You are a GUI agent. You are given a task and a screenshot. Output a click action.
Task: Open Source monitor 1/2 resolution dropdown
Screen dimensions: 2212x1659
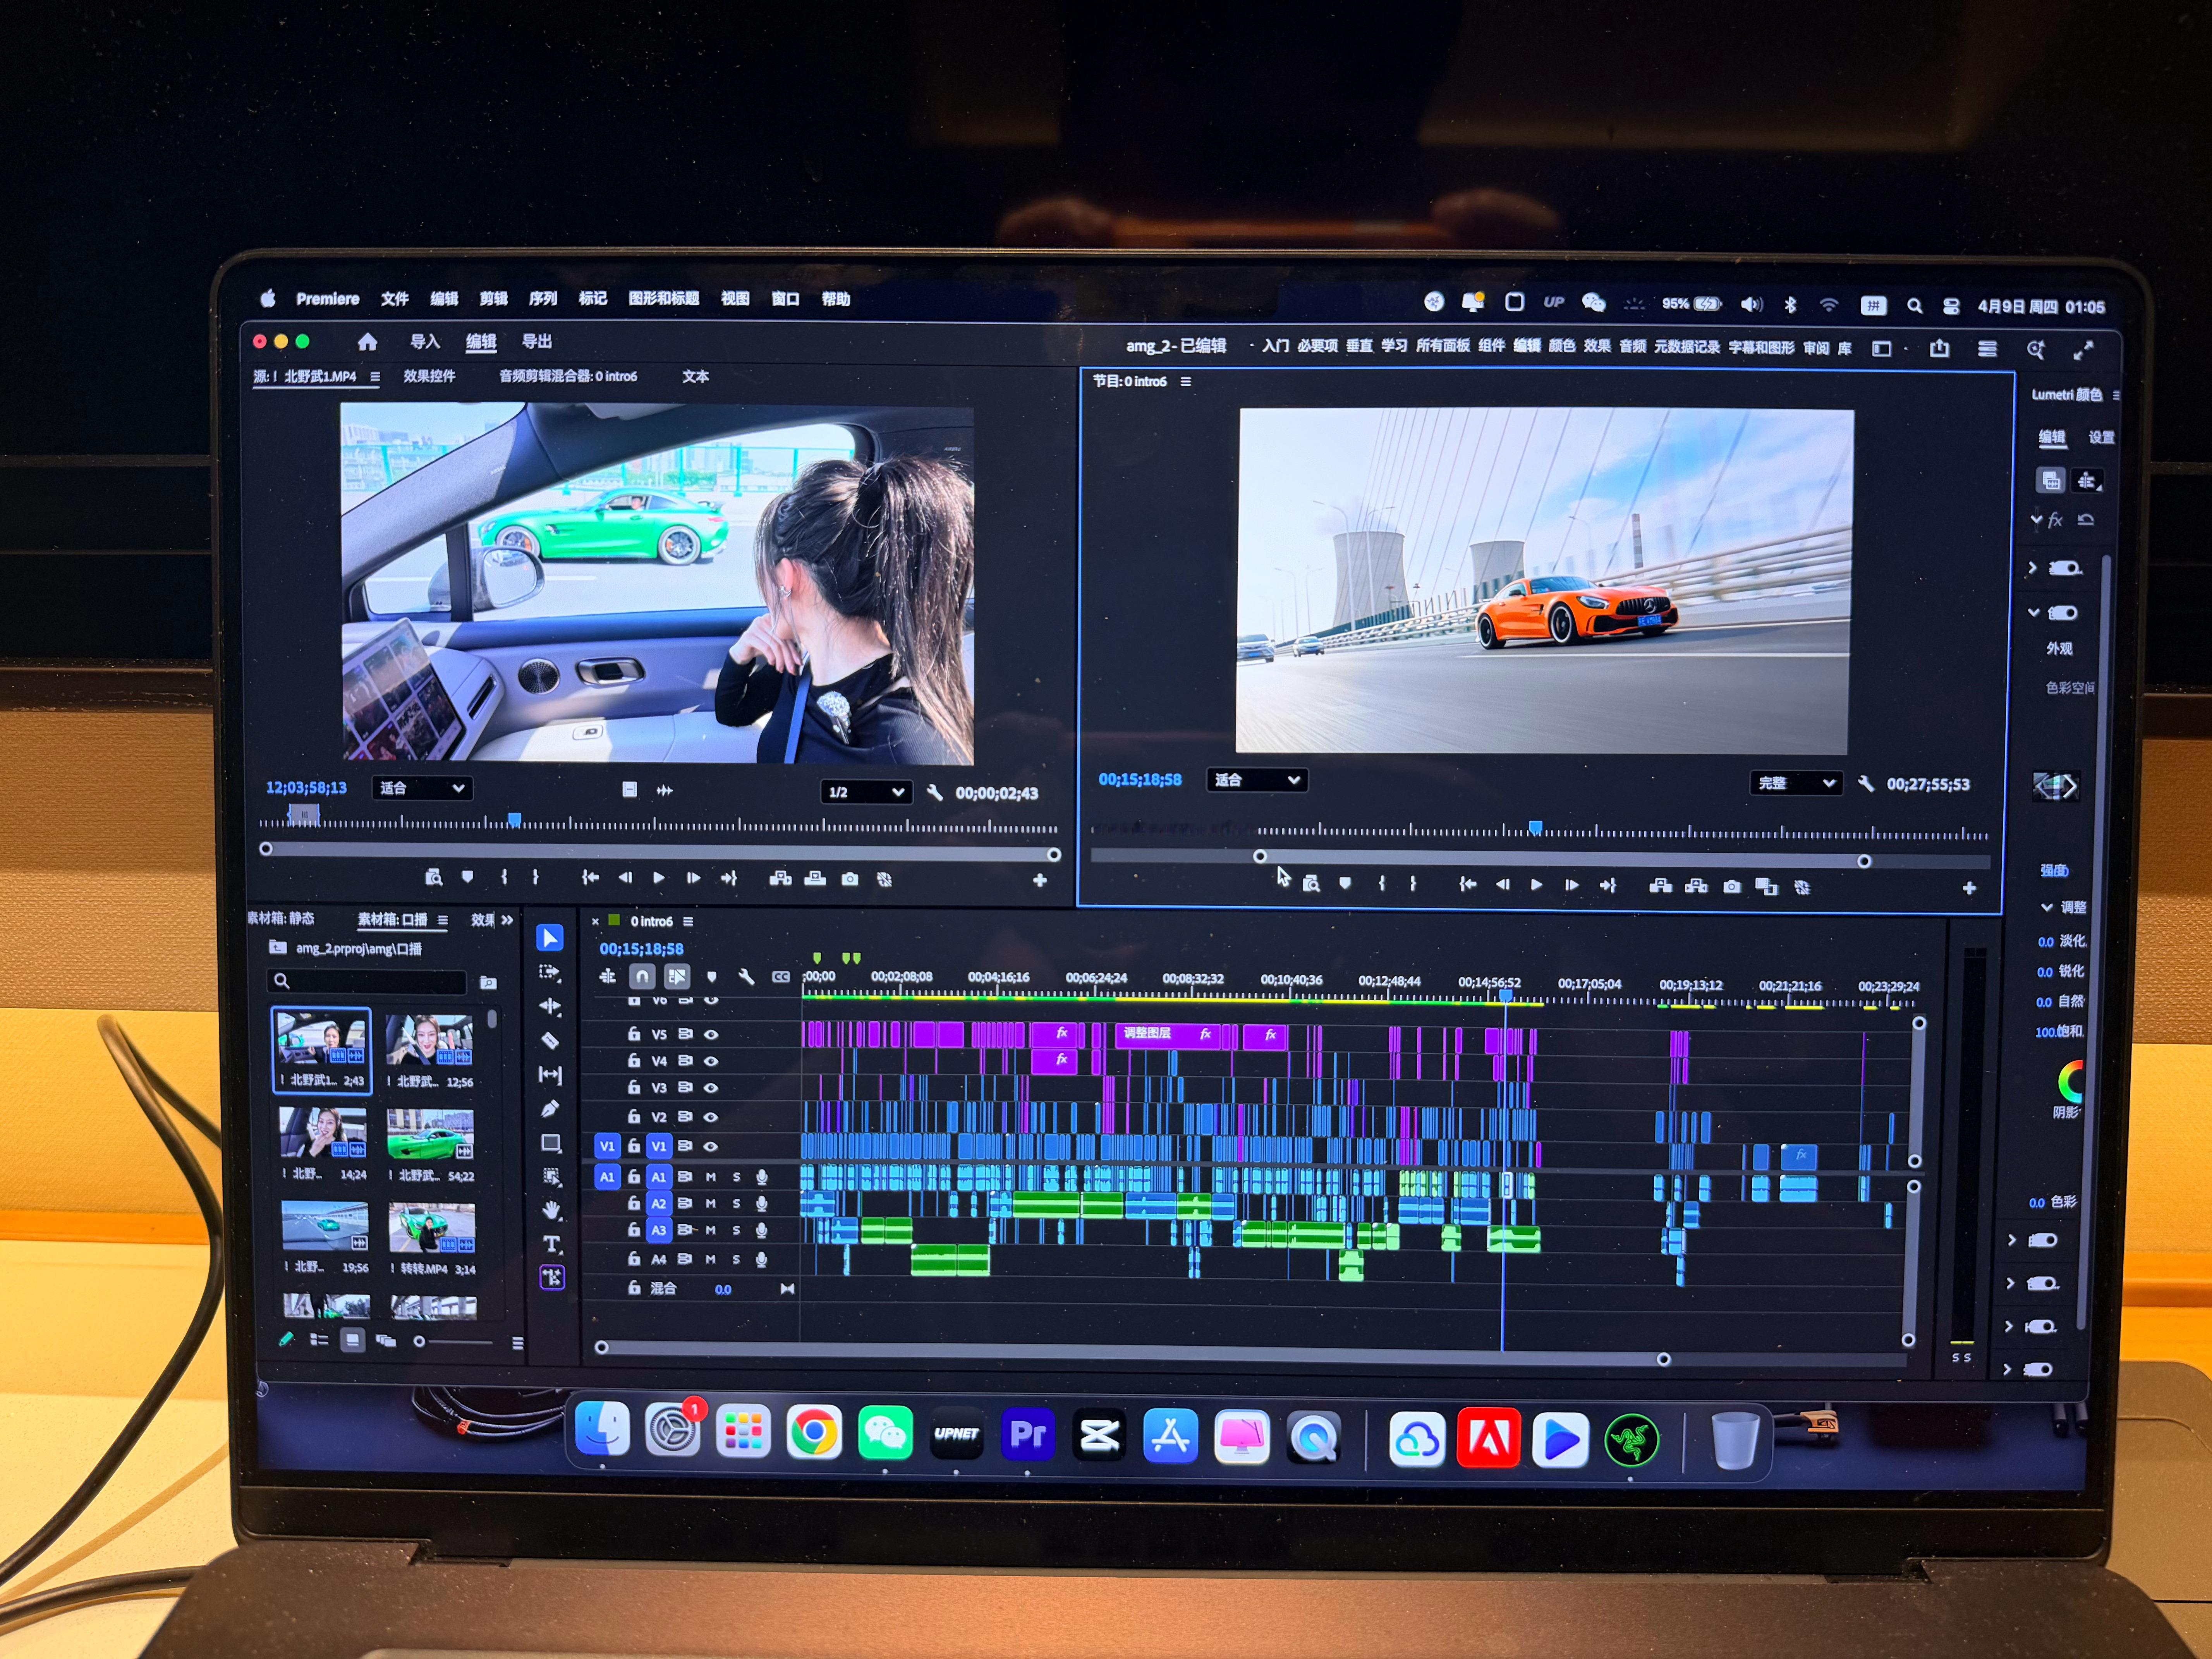pyautogui.click(x=866, y=792)
